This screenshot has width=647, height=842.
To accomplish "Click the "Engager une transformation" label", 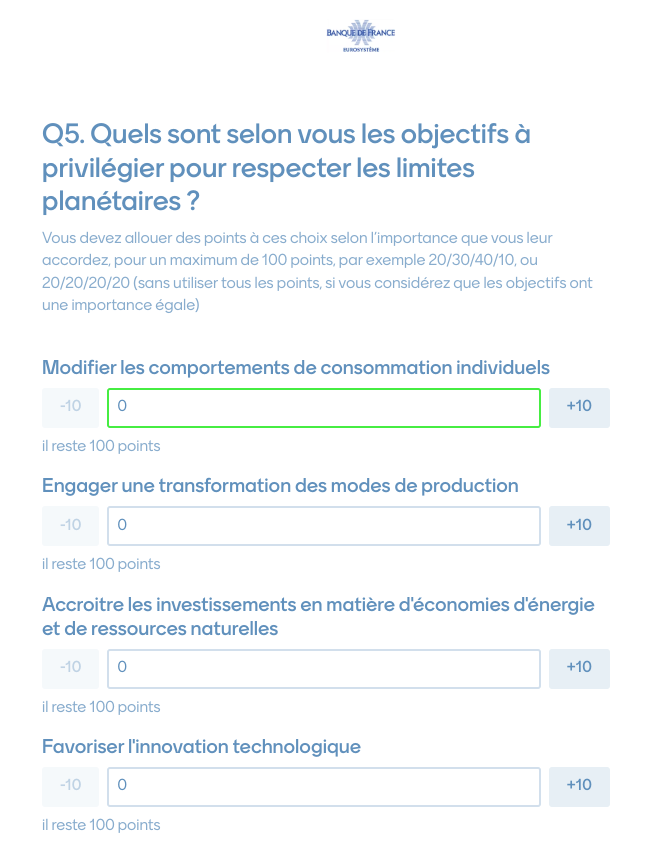I will click(280, 486).
